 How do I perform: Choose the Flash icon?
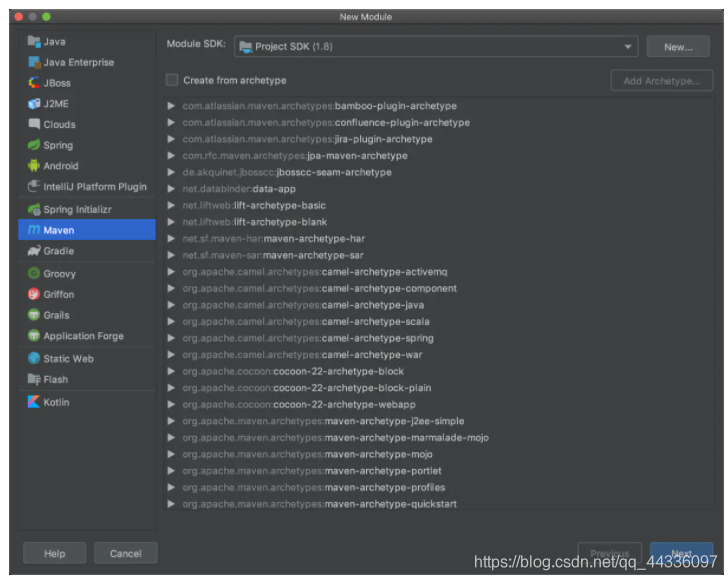point(34,379)
